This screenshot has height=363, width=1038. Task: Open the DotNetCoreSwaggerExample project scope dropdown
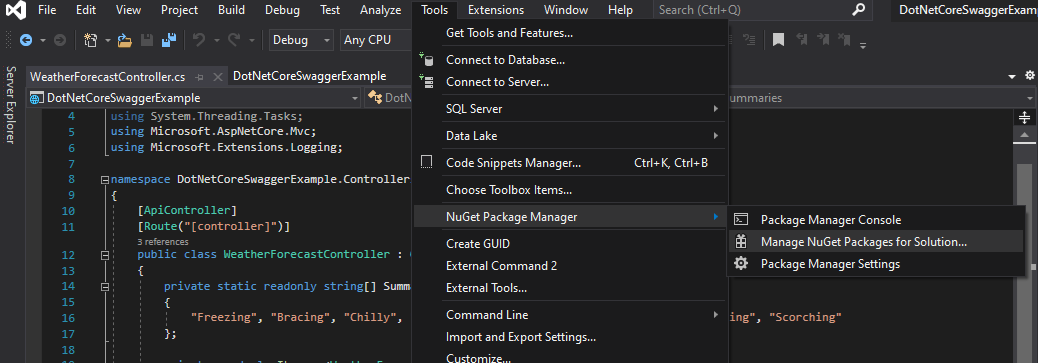[x=194, y=98]
